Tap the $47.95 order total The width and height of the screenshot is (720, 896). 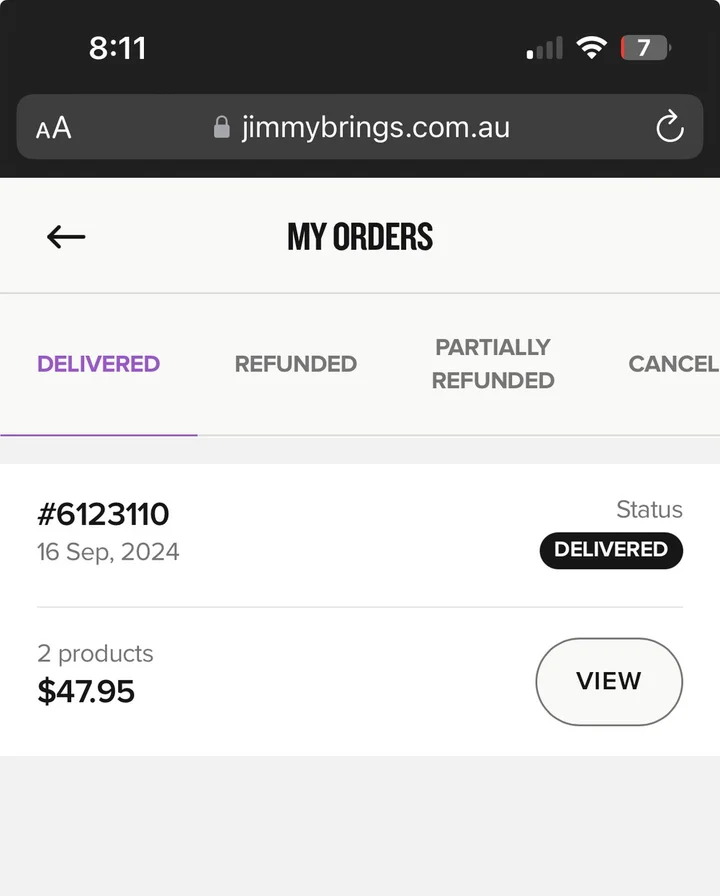pos(86,692)
